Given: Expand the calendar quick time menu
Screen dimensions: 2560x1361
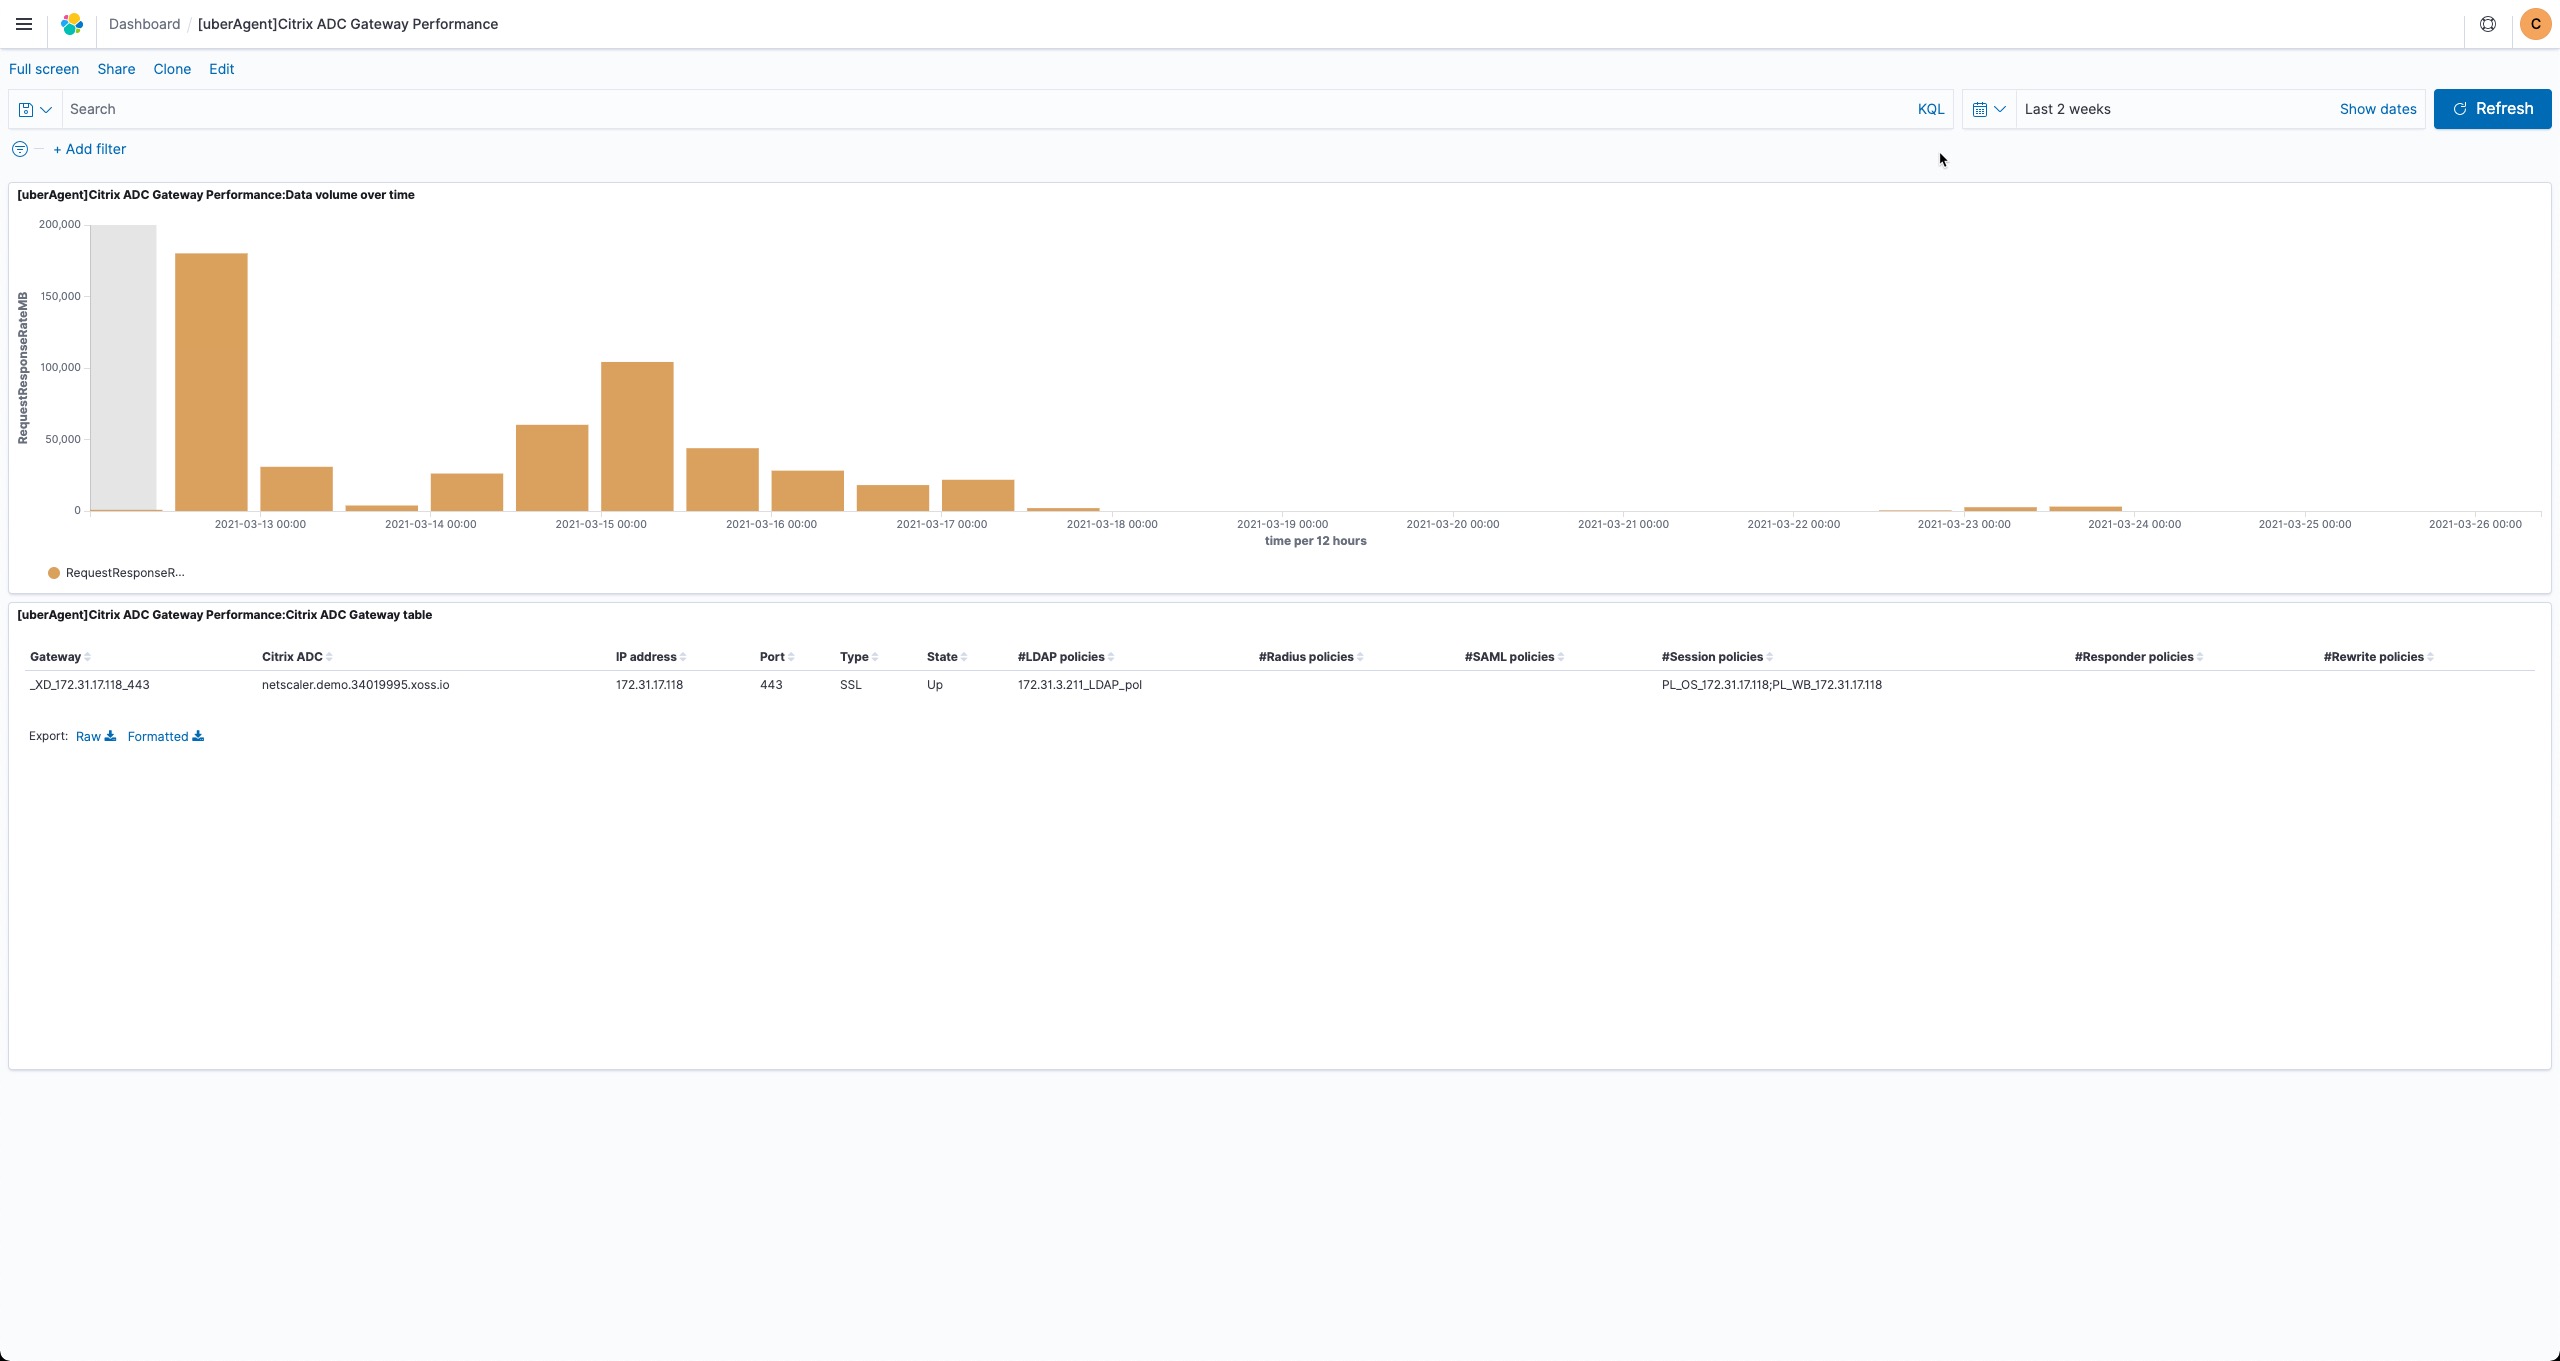Looking at the screenshot, I should 1988,109.
